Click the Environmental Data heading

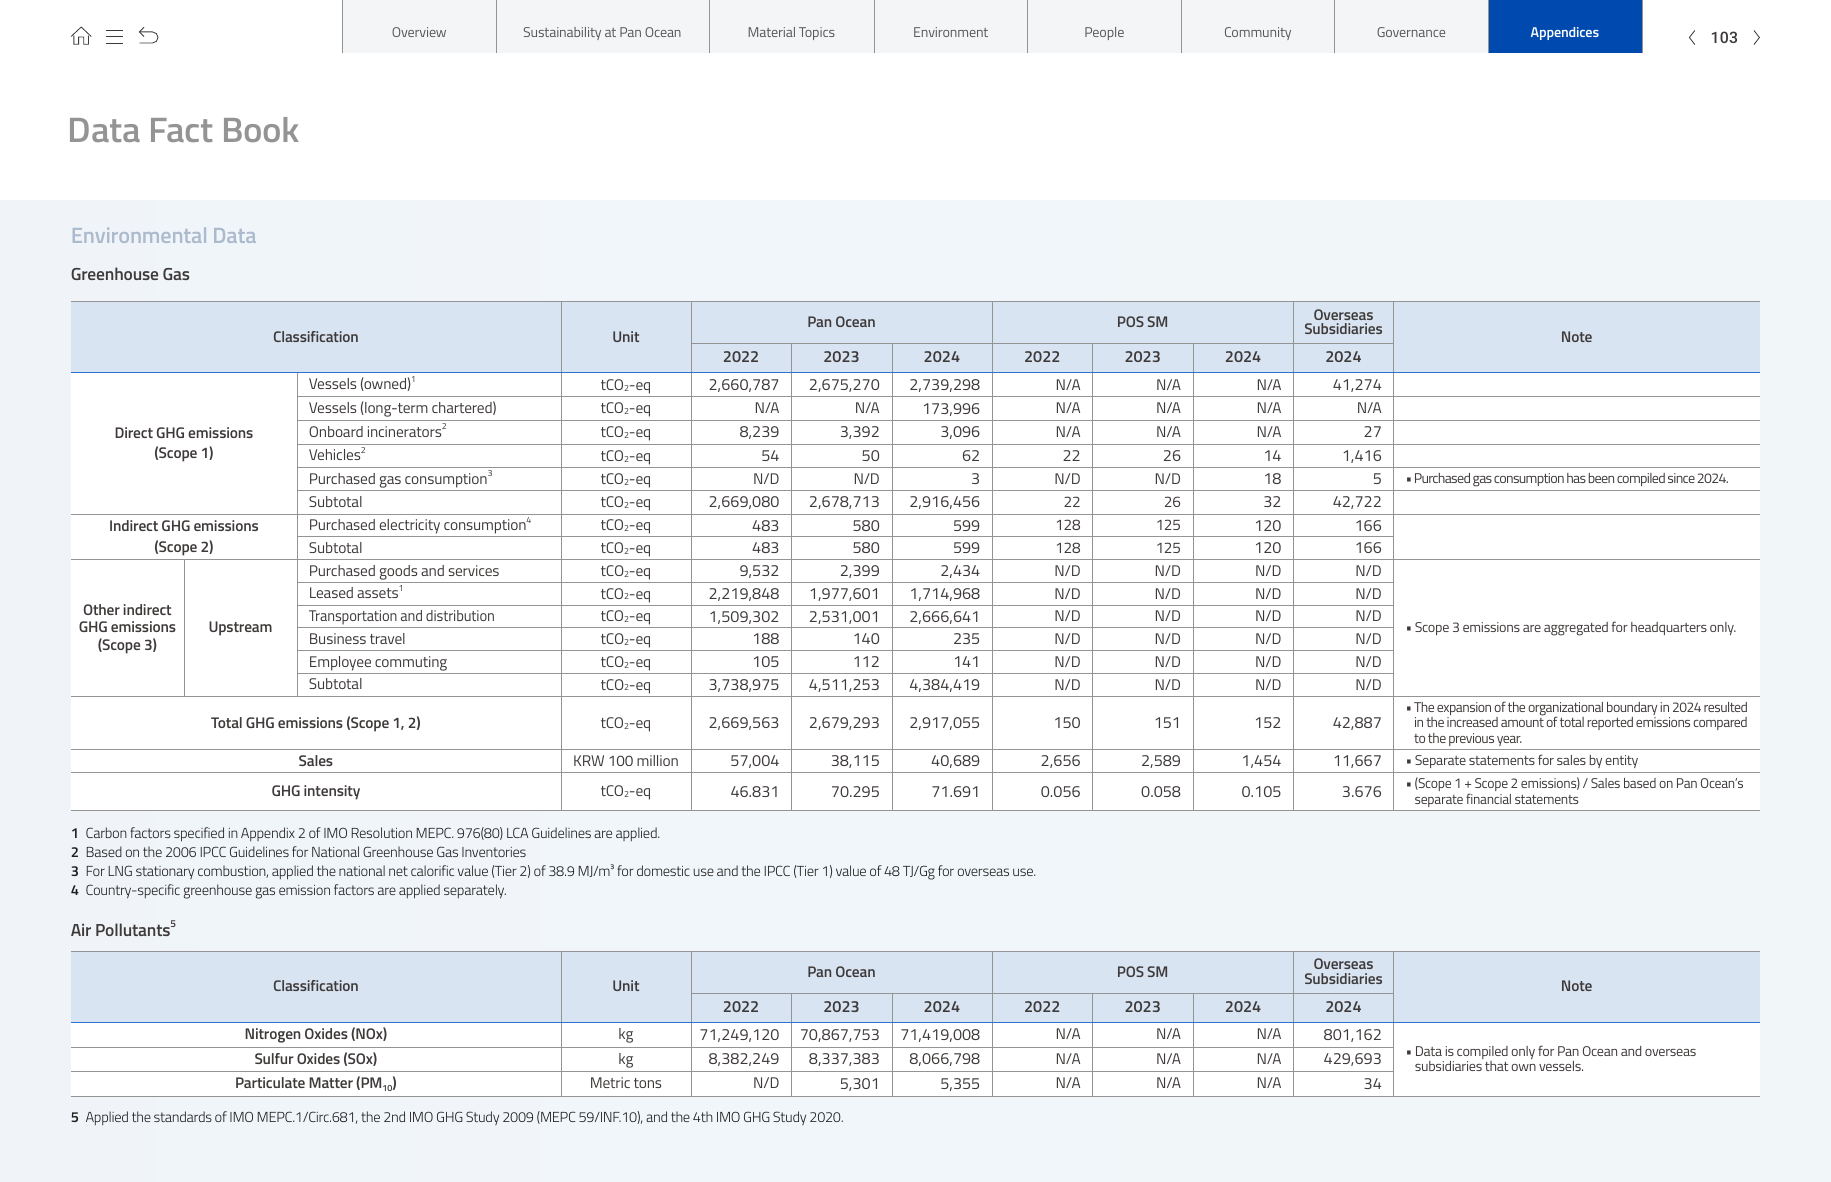tap(163, 236)
